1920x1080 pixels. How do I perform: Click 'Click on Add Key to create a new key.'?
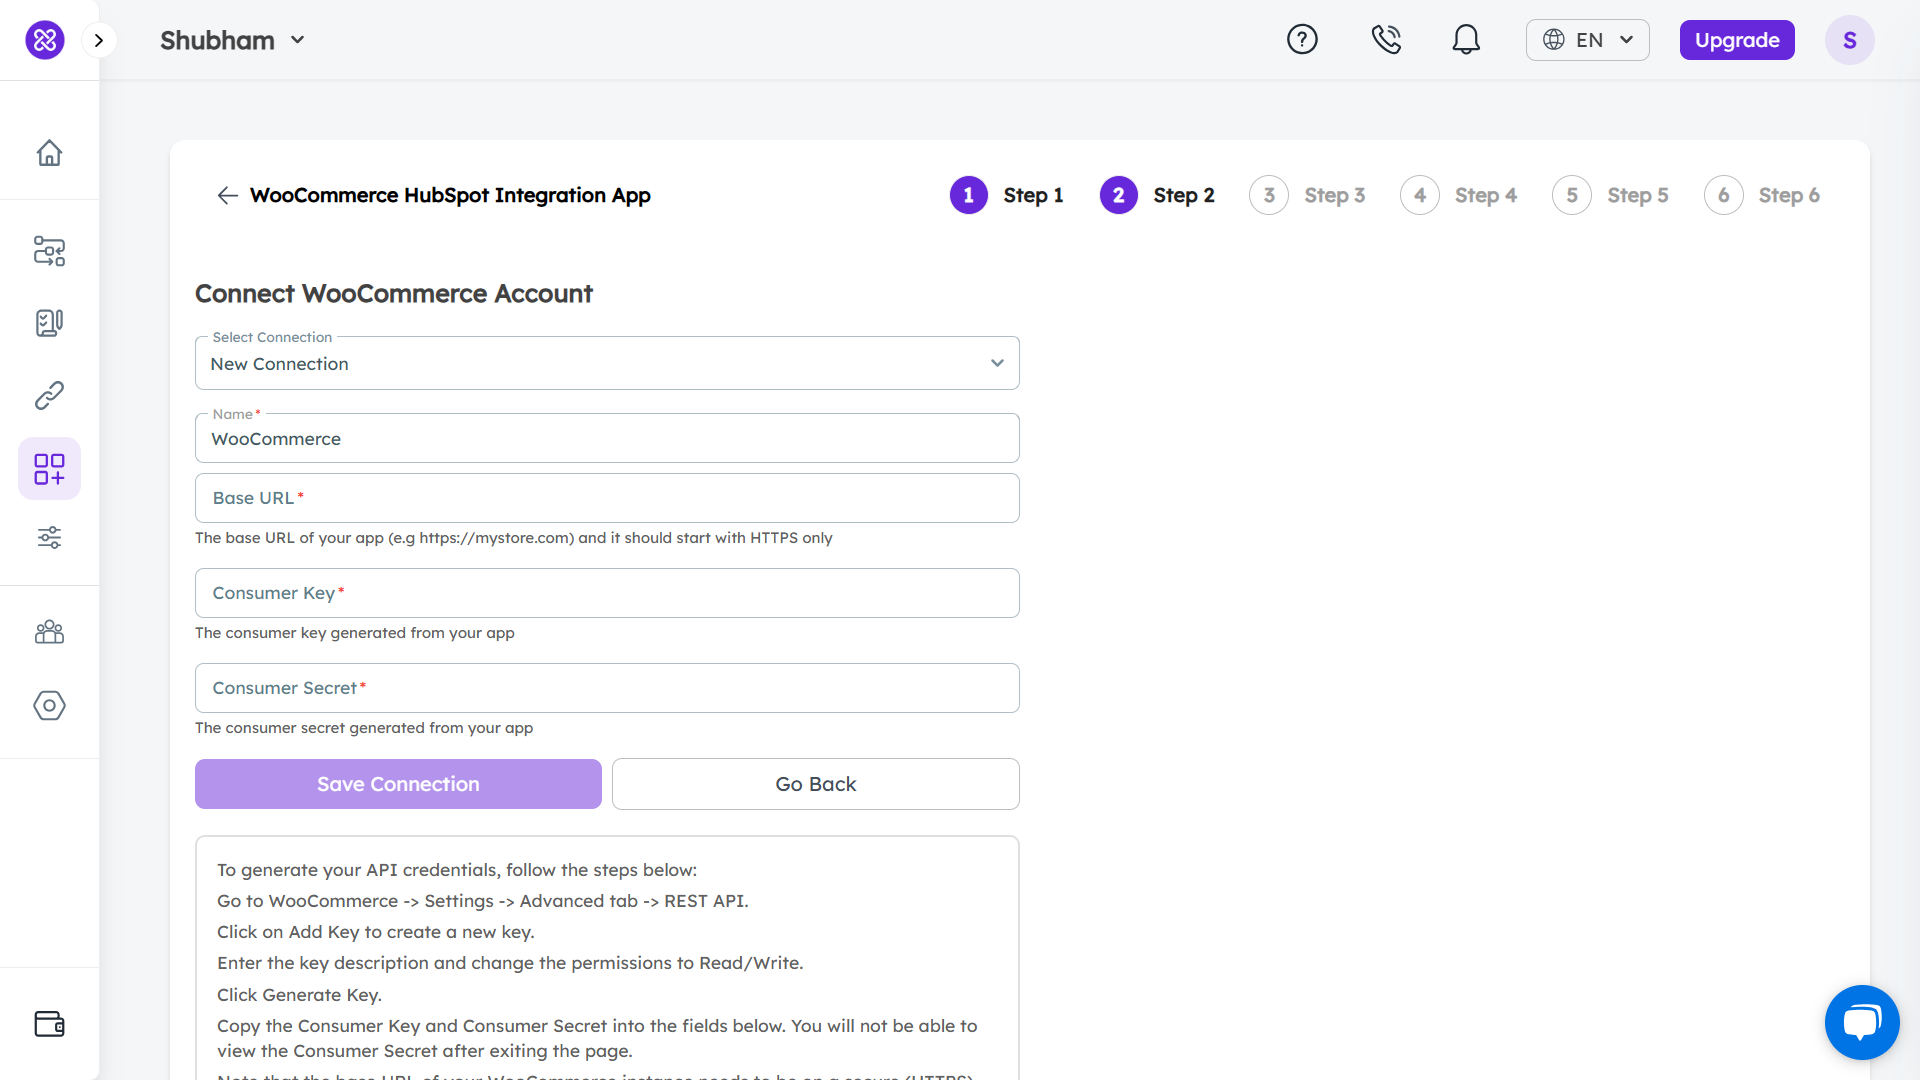[376, 932]
